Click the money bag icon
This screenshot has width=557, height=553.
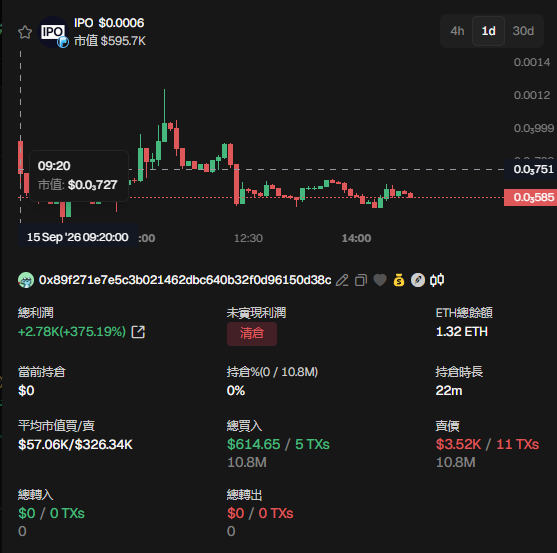click(x=399, y=280)
